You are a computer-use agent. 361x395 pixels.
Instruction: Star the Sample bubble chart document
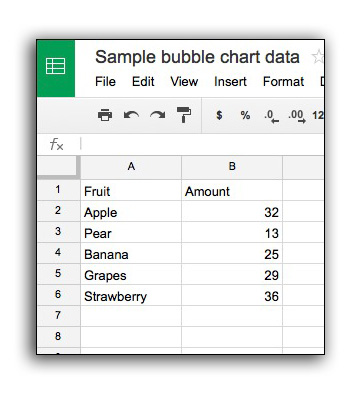pyautogui.click(x=318, y=57)
